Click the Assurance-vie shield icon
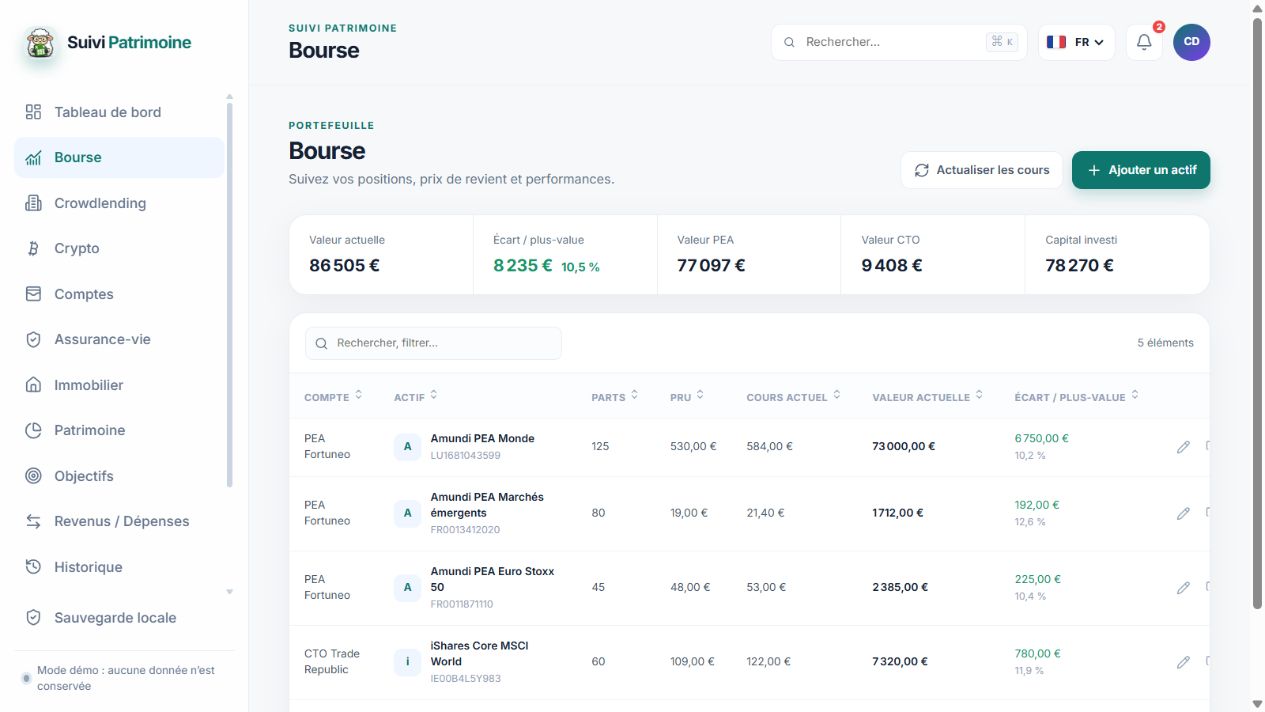The image size is (1265, 712). click(33, 339)
